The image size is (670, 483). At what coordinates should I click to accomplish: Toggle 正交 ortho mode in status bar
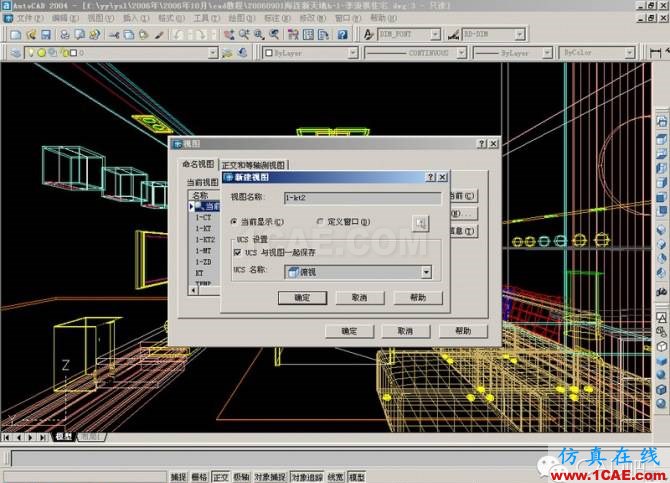[x=220, y=477]
